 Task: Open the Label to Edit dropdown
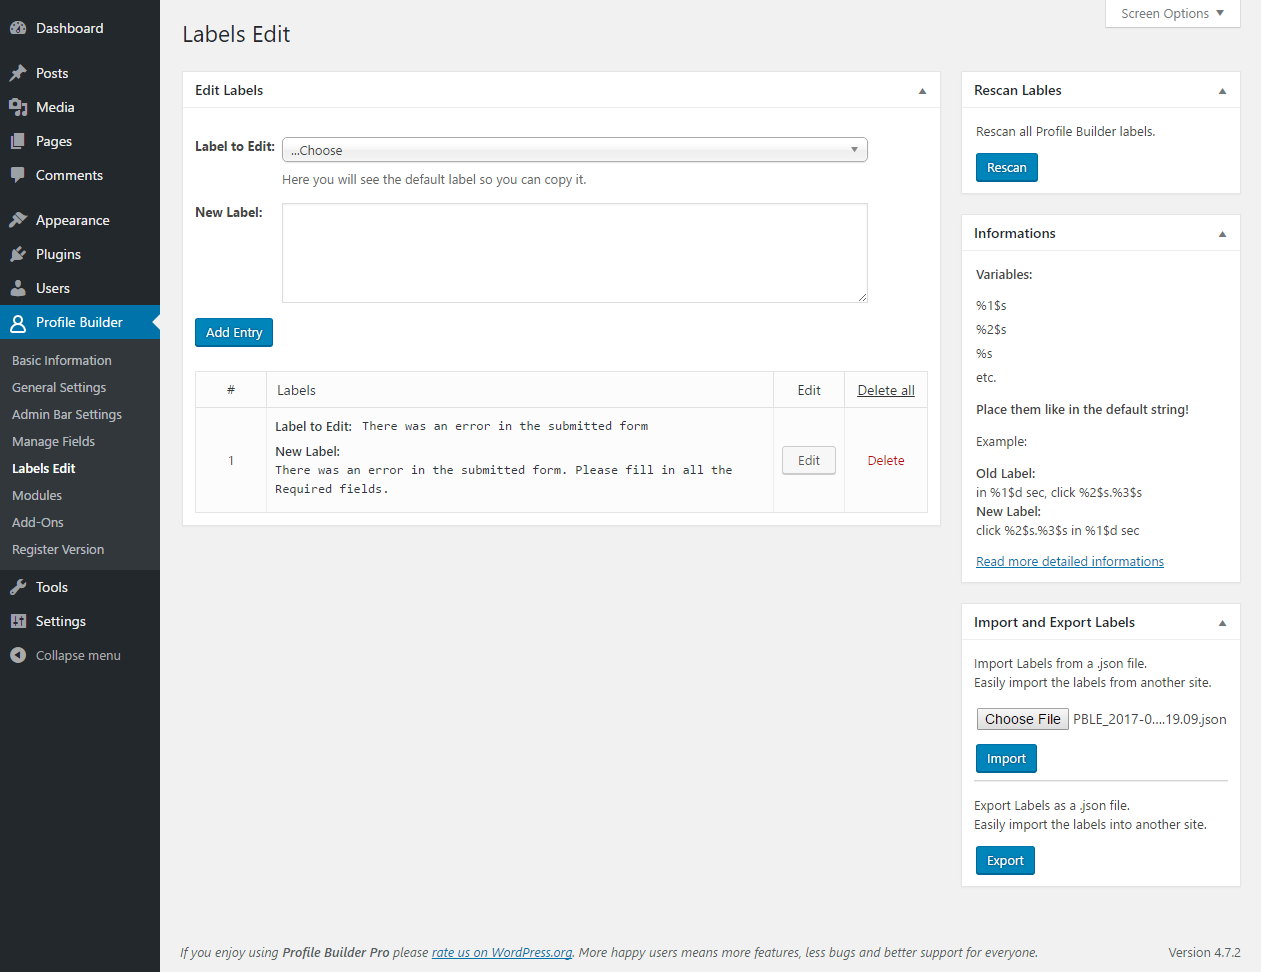(x=575, y=150)
